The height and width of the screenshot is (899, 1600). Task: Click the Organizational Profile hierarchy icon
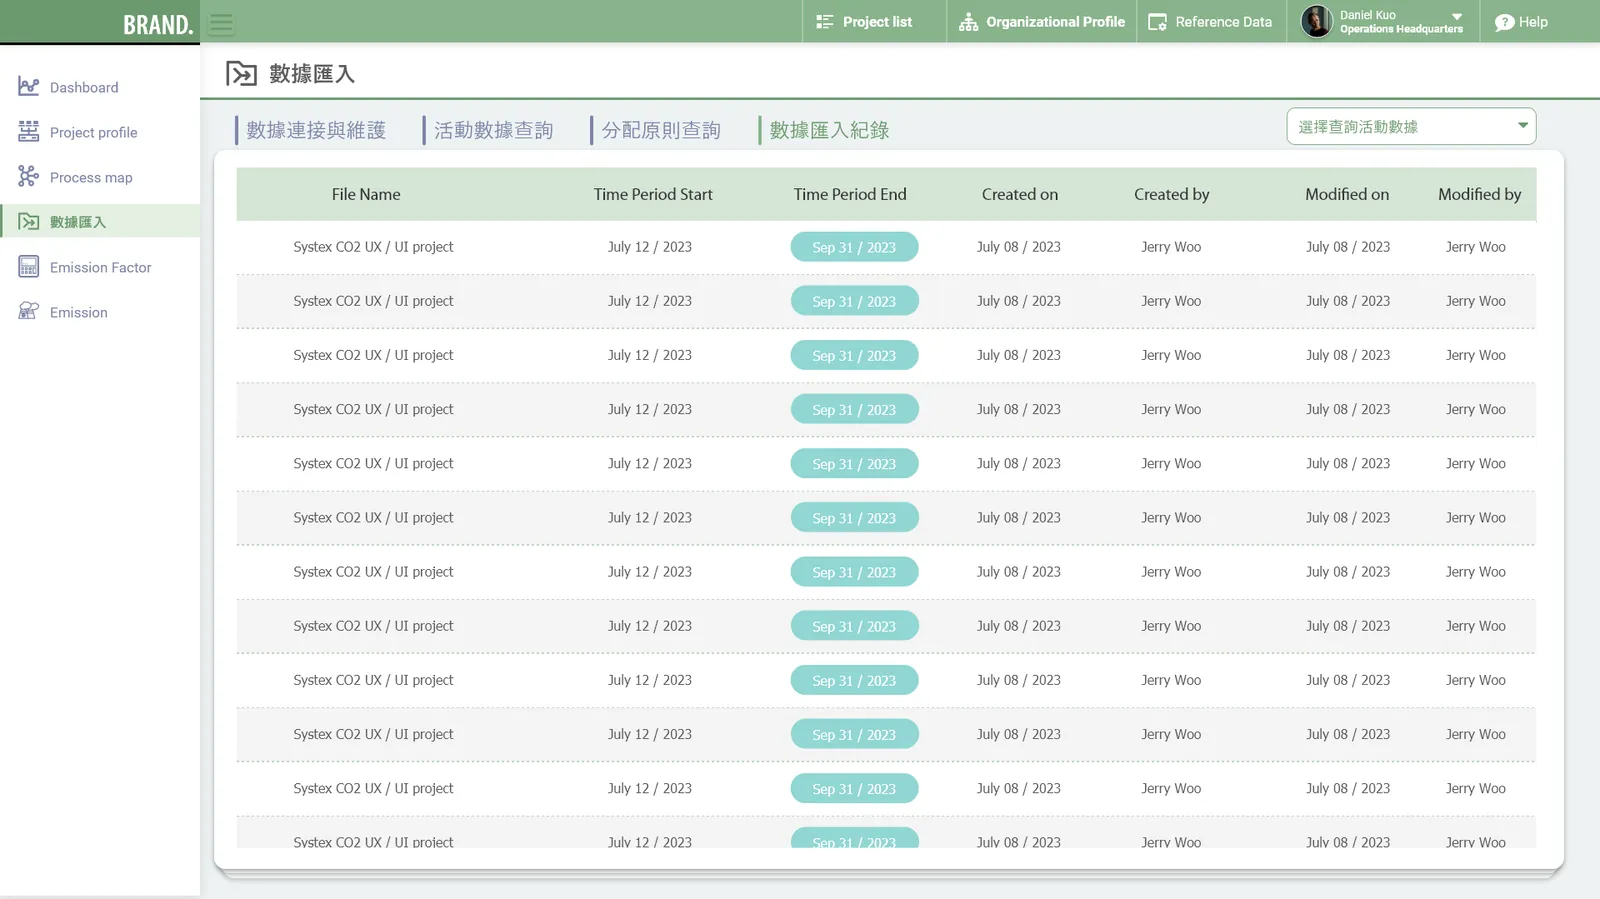pyautogui.click(x=968, y=22)
